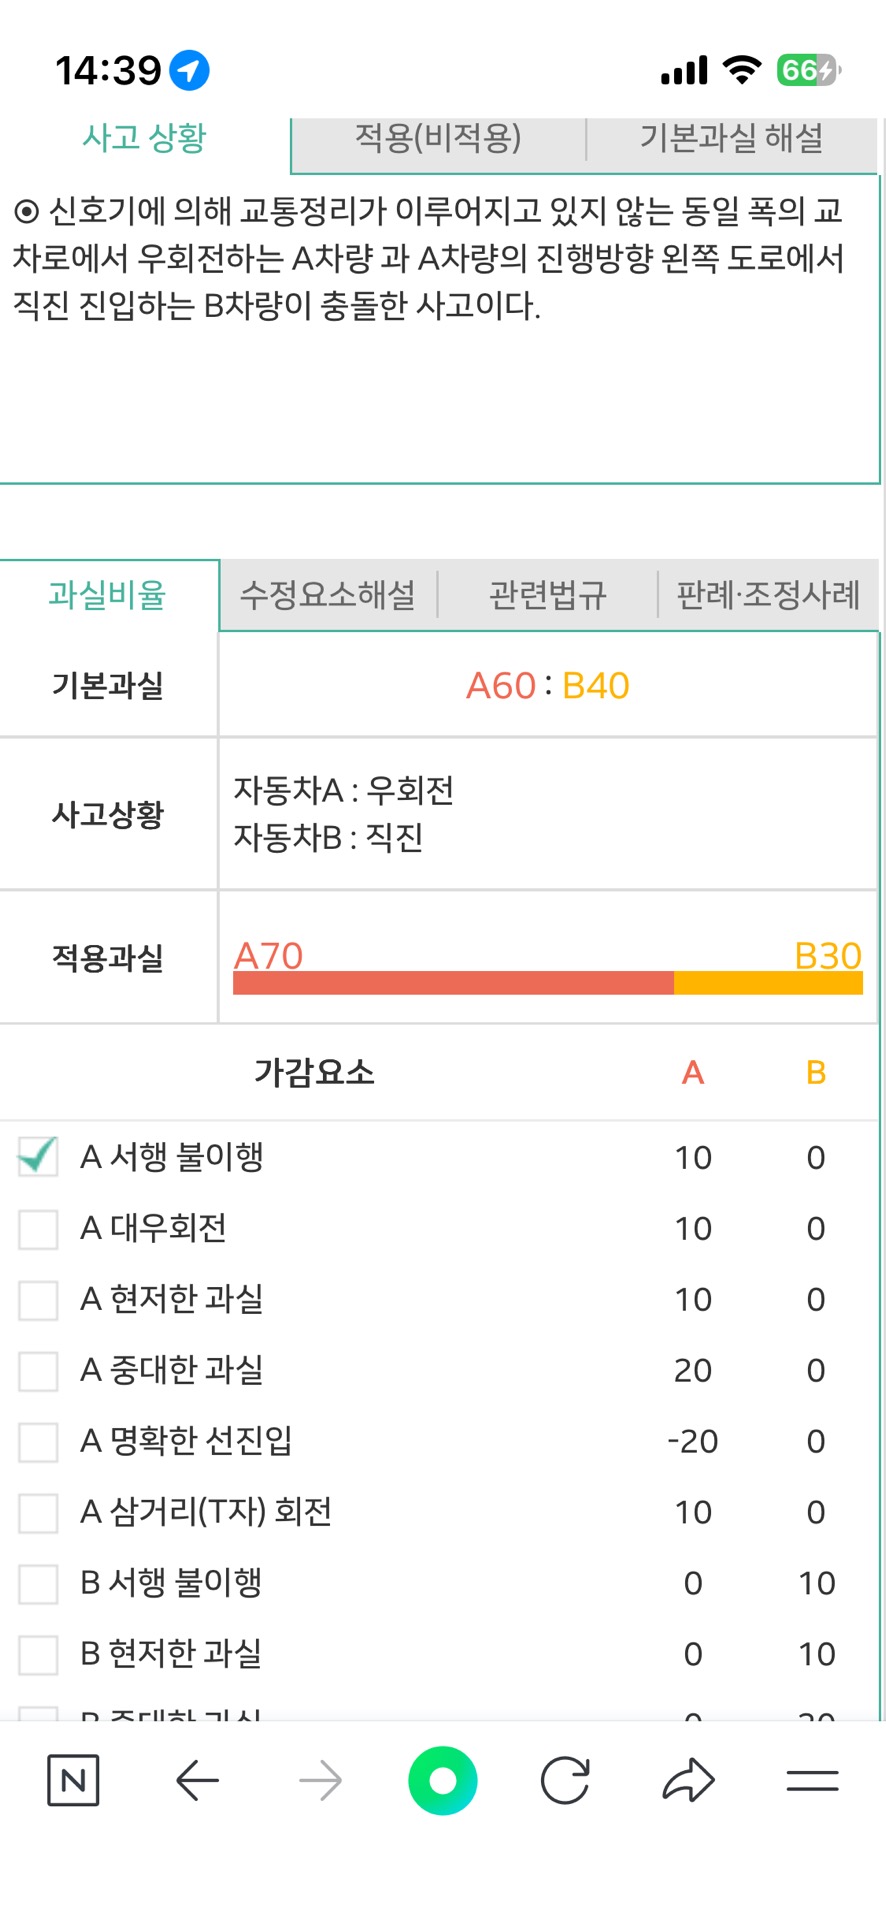
Task: Uncheck the A 서행 불이행 checkbox
Action: pyautogui.click(x=38, y=1157)
